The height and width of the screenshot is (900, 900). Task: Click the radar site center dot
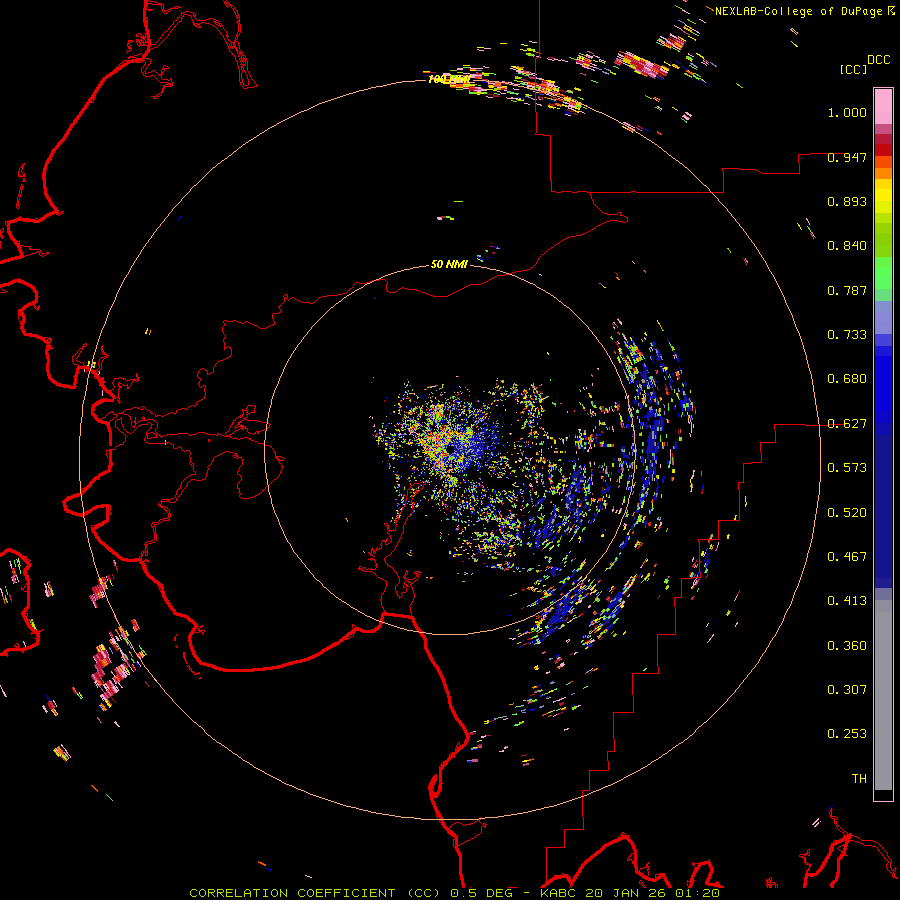coord(451,448)
